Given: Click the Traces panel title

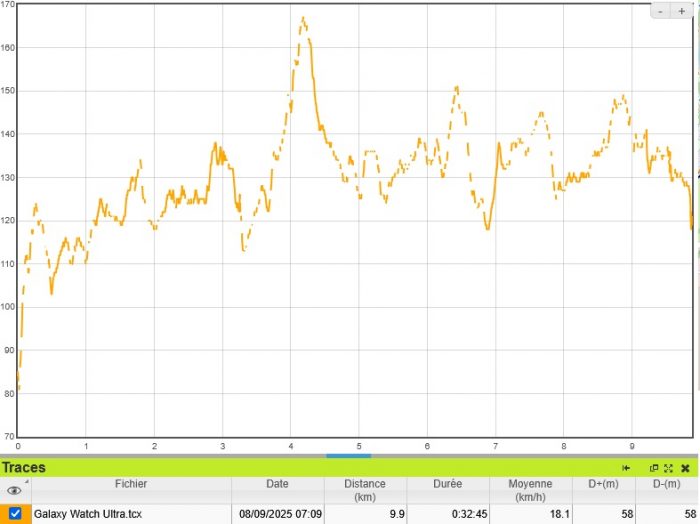Looking at the screenshot, I should (24, 467).
